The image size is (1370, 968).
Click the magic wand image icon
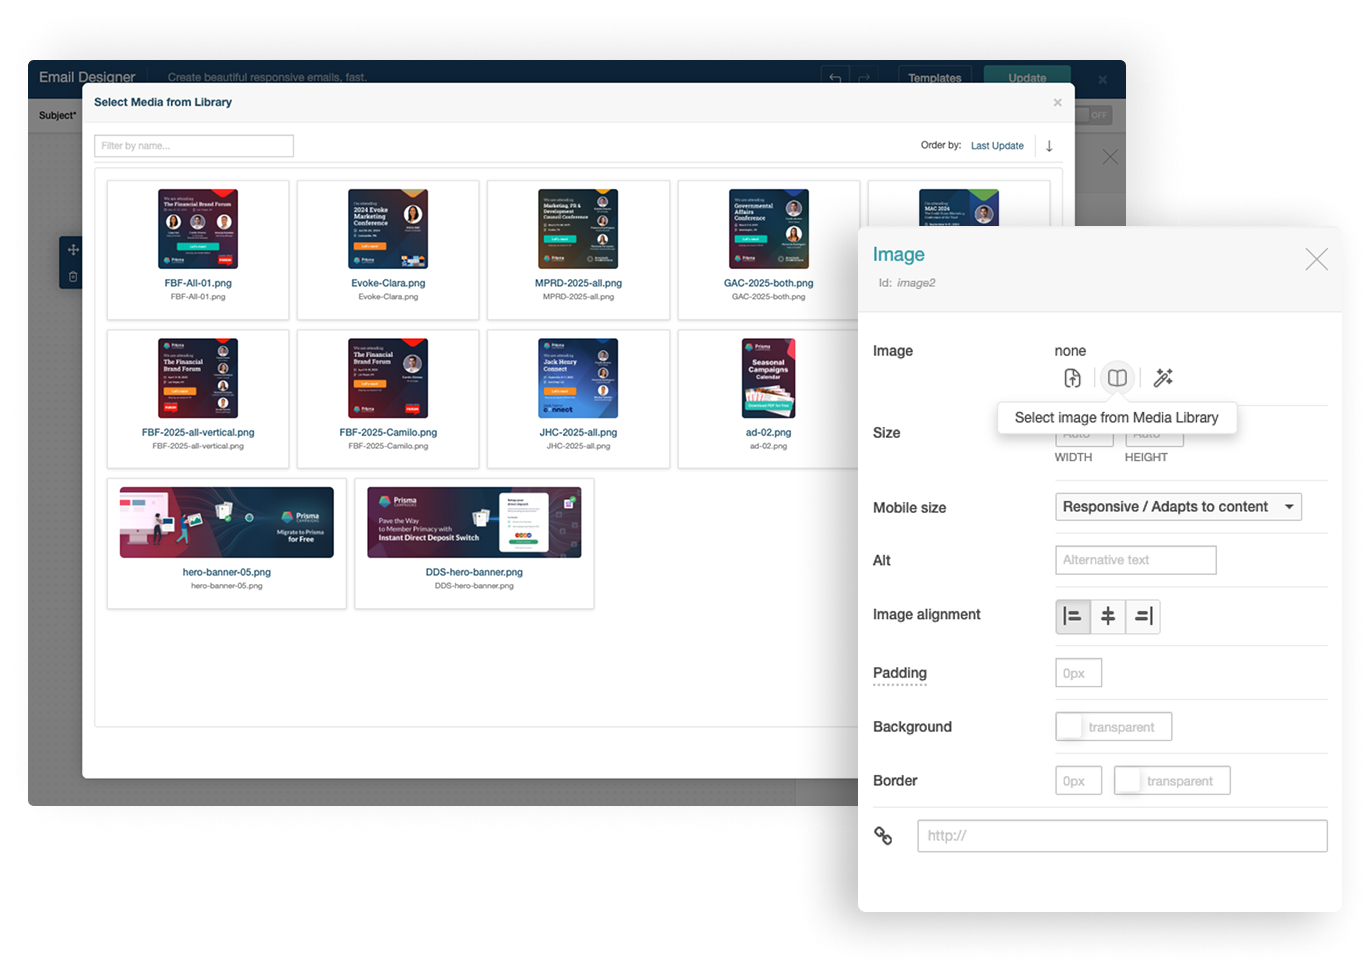(1163, 378)
